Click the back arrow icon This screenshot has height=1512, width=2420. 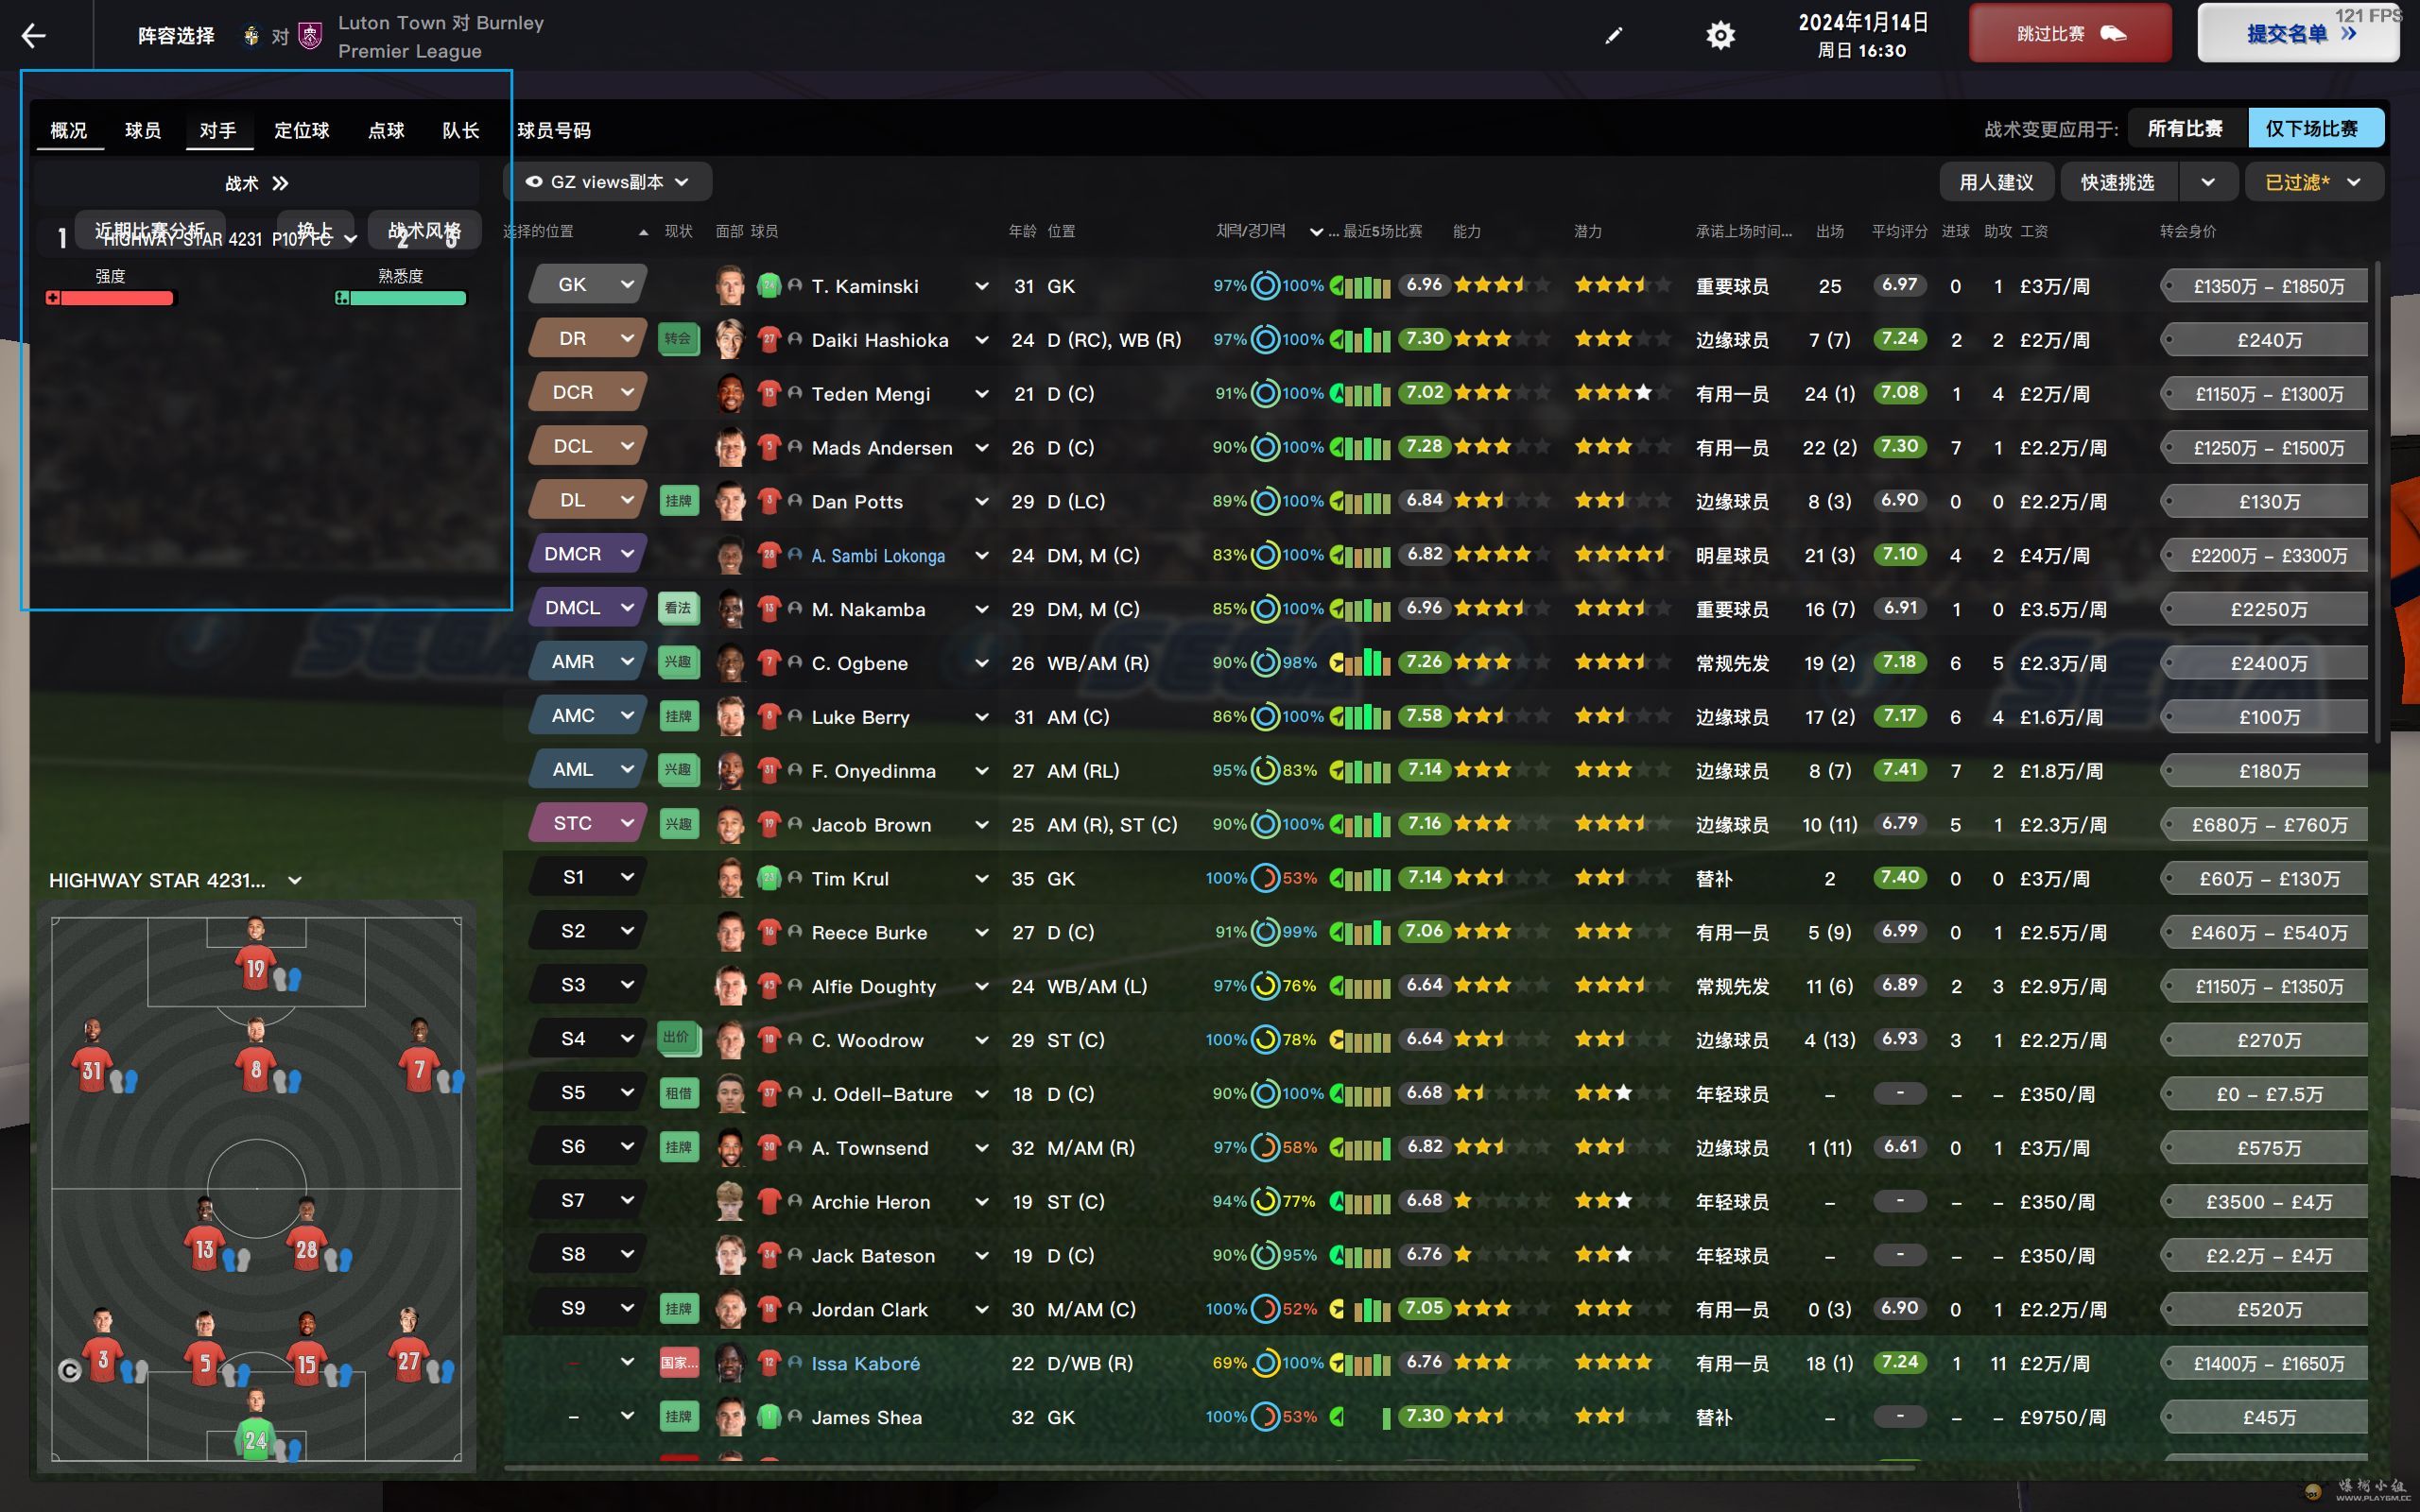[33, 36]
